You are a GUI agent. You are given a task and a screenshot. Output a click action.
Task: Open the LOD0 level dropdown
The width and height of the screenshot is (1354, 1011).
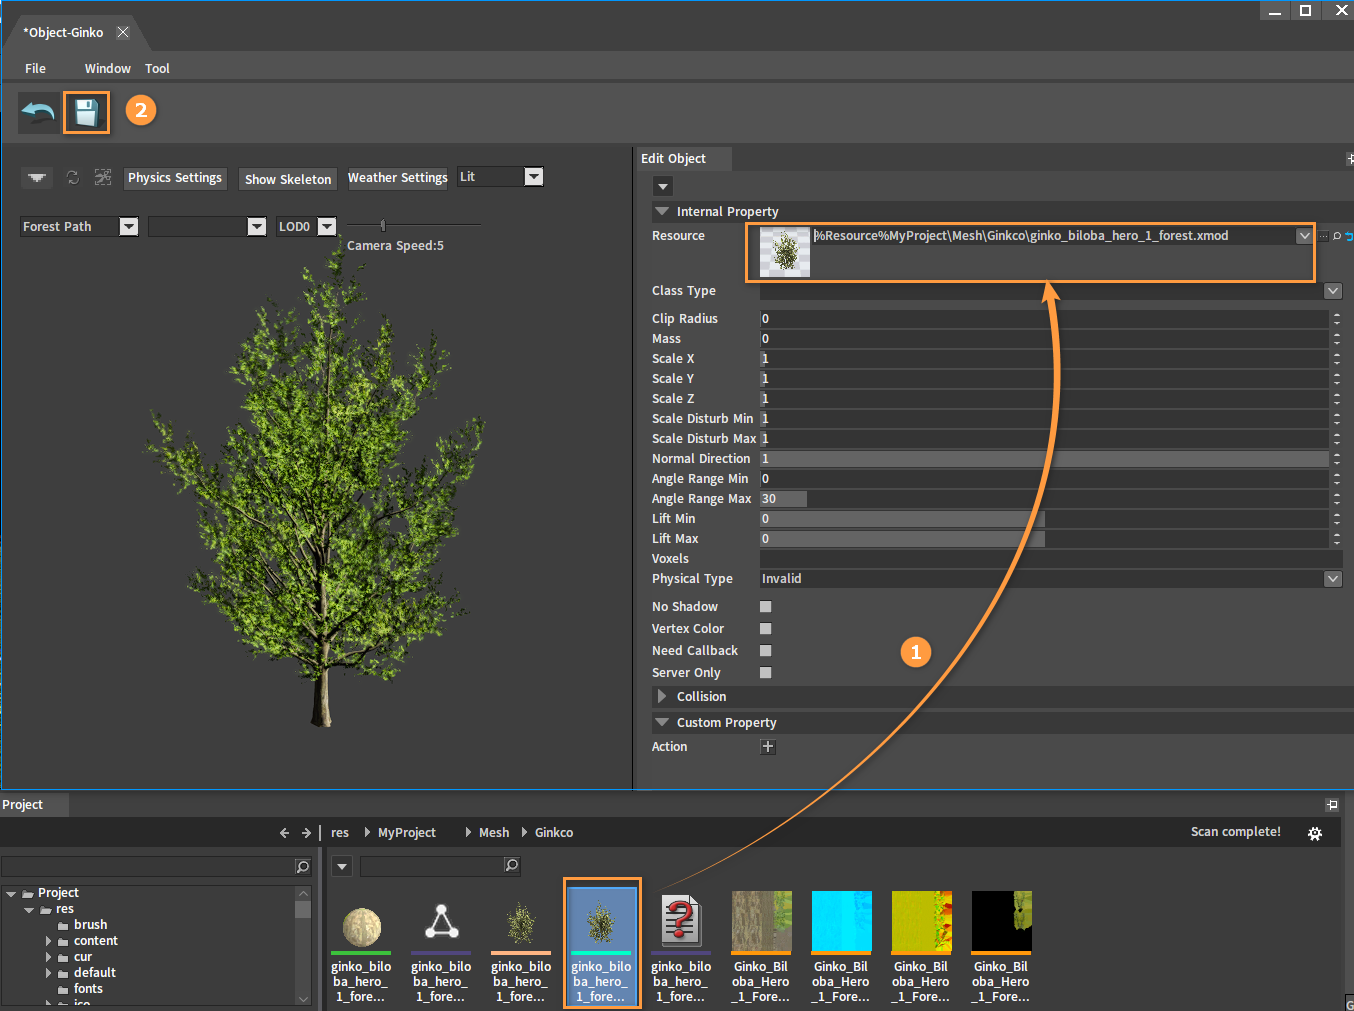pos(327,227)
